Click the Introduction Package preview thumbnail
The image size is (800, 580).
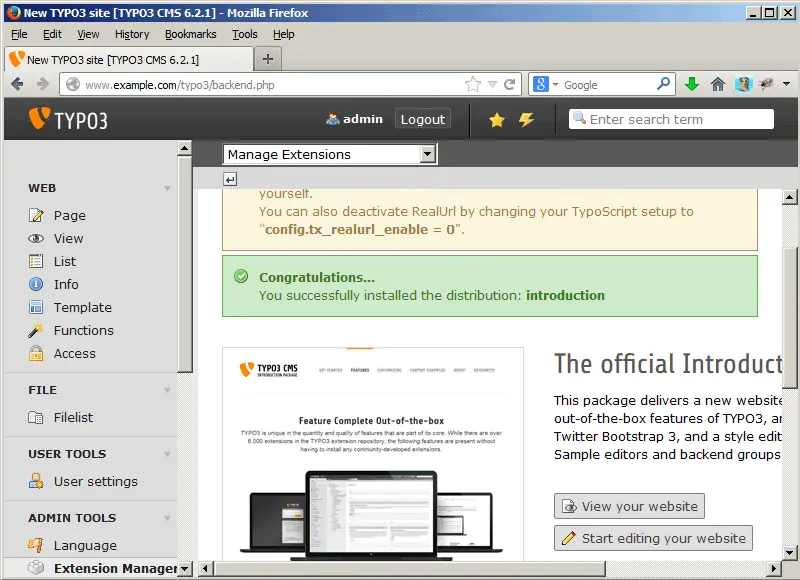point(372,454)
